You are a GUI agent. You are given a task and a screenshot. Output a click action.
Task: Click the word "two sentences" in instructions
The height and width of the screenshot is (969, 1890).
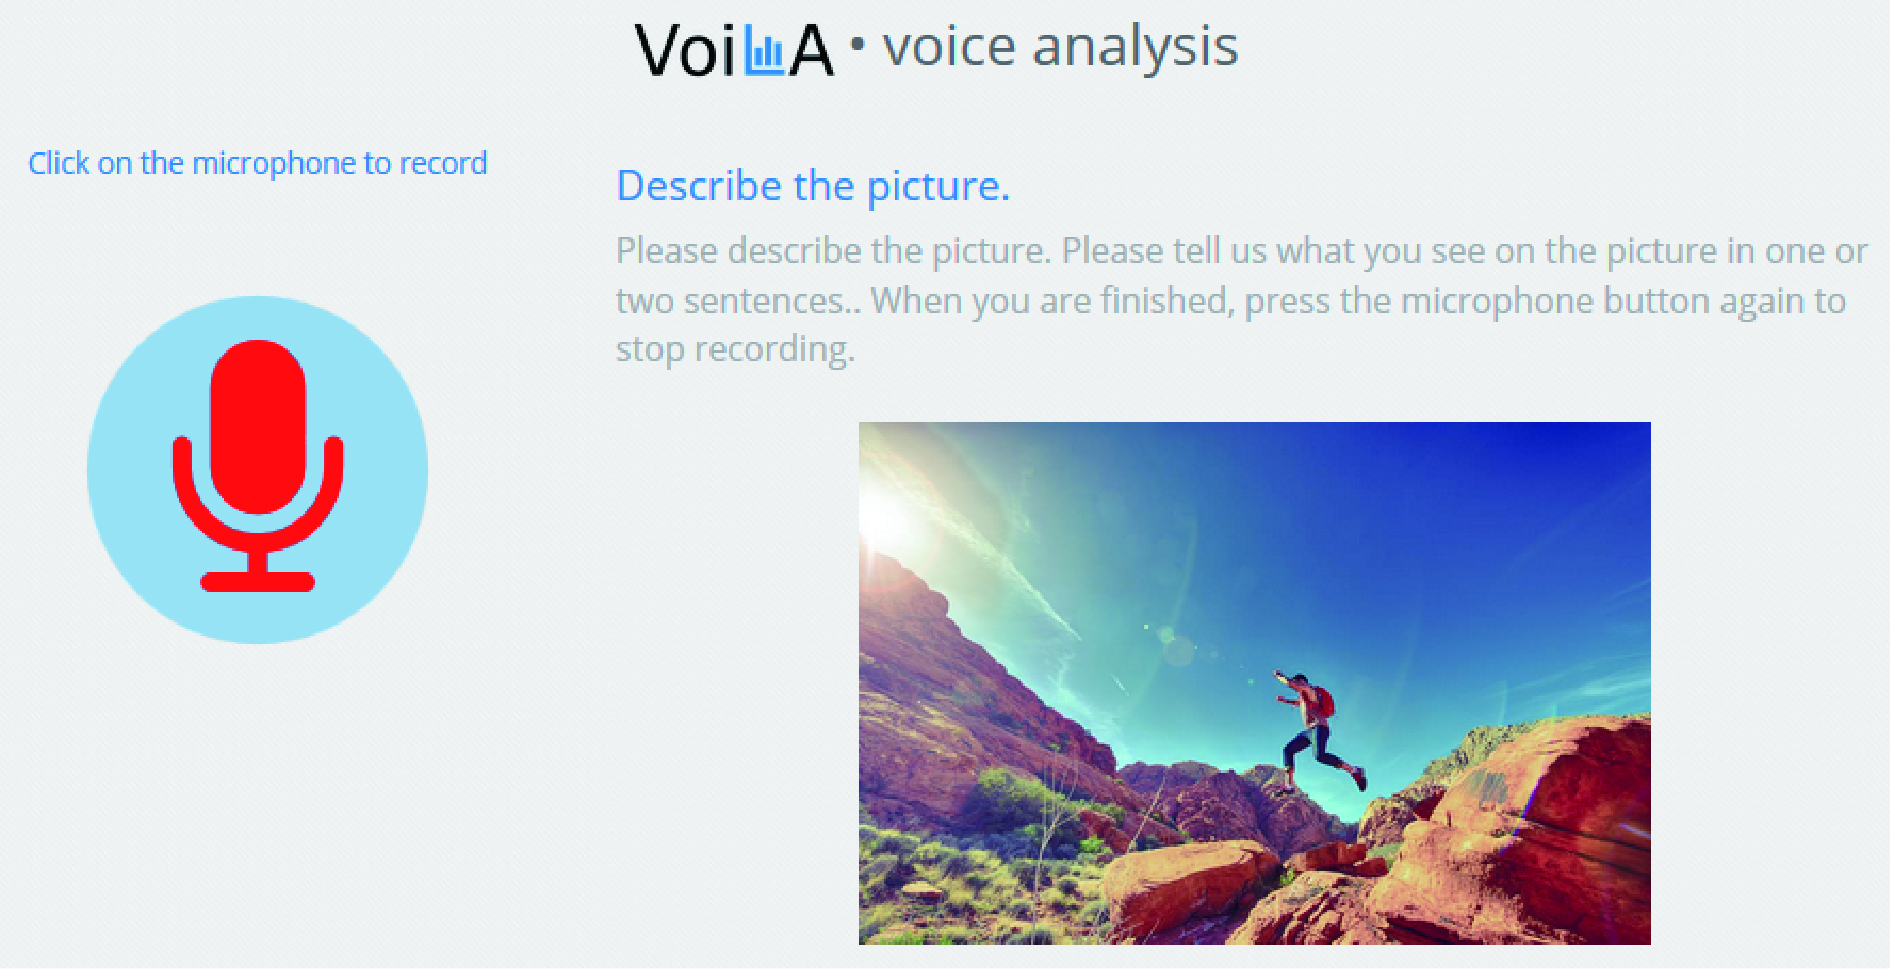tap(730, 301)
